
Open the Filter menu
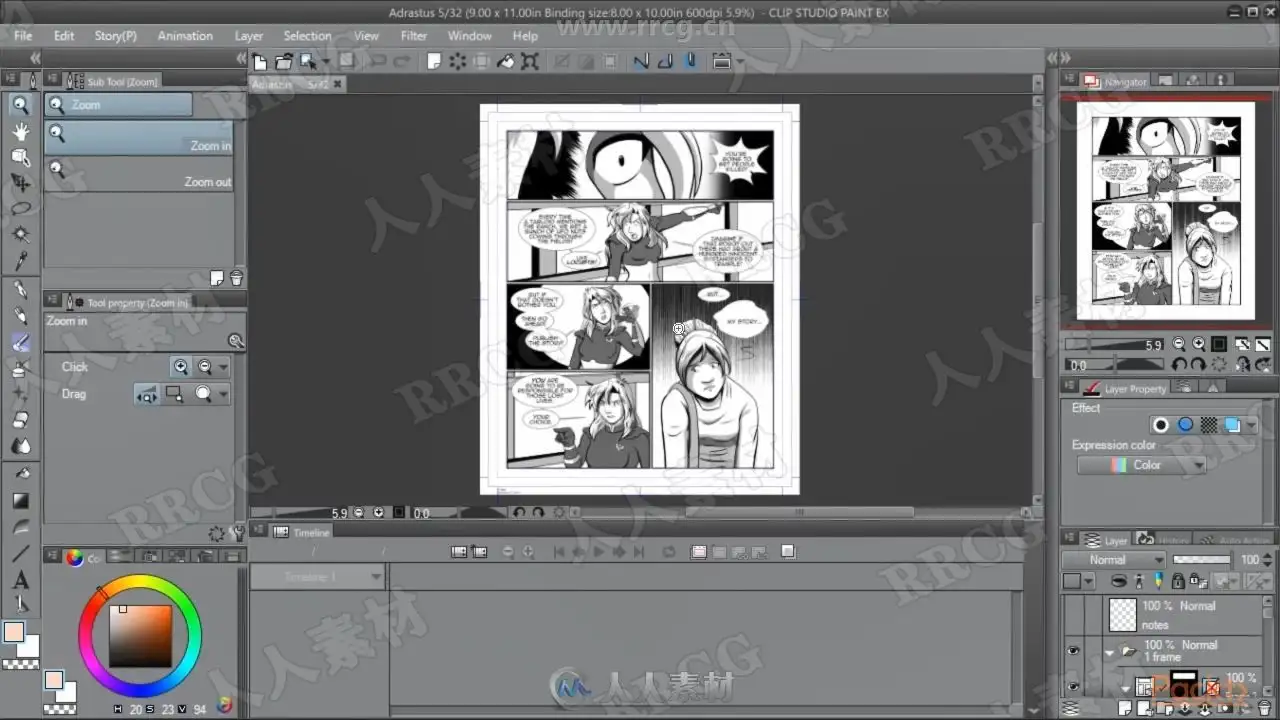tap(414, 36)
